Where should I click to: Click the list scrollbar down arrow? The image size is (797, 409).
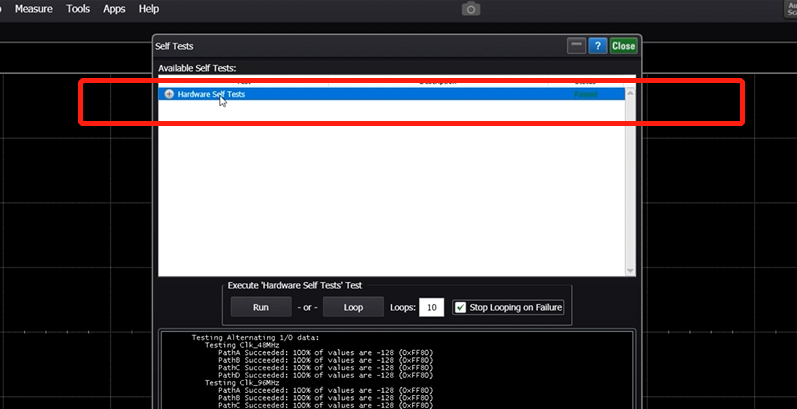coord(630,271)
